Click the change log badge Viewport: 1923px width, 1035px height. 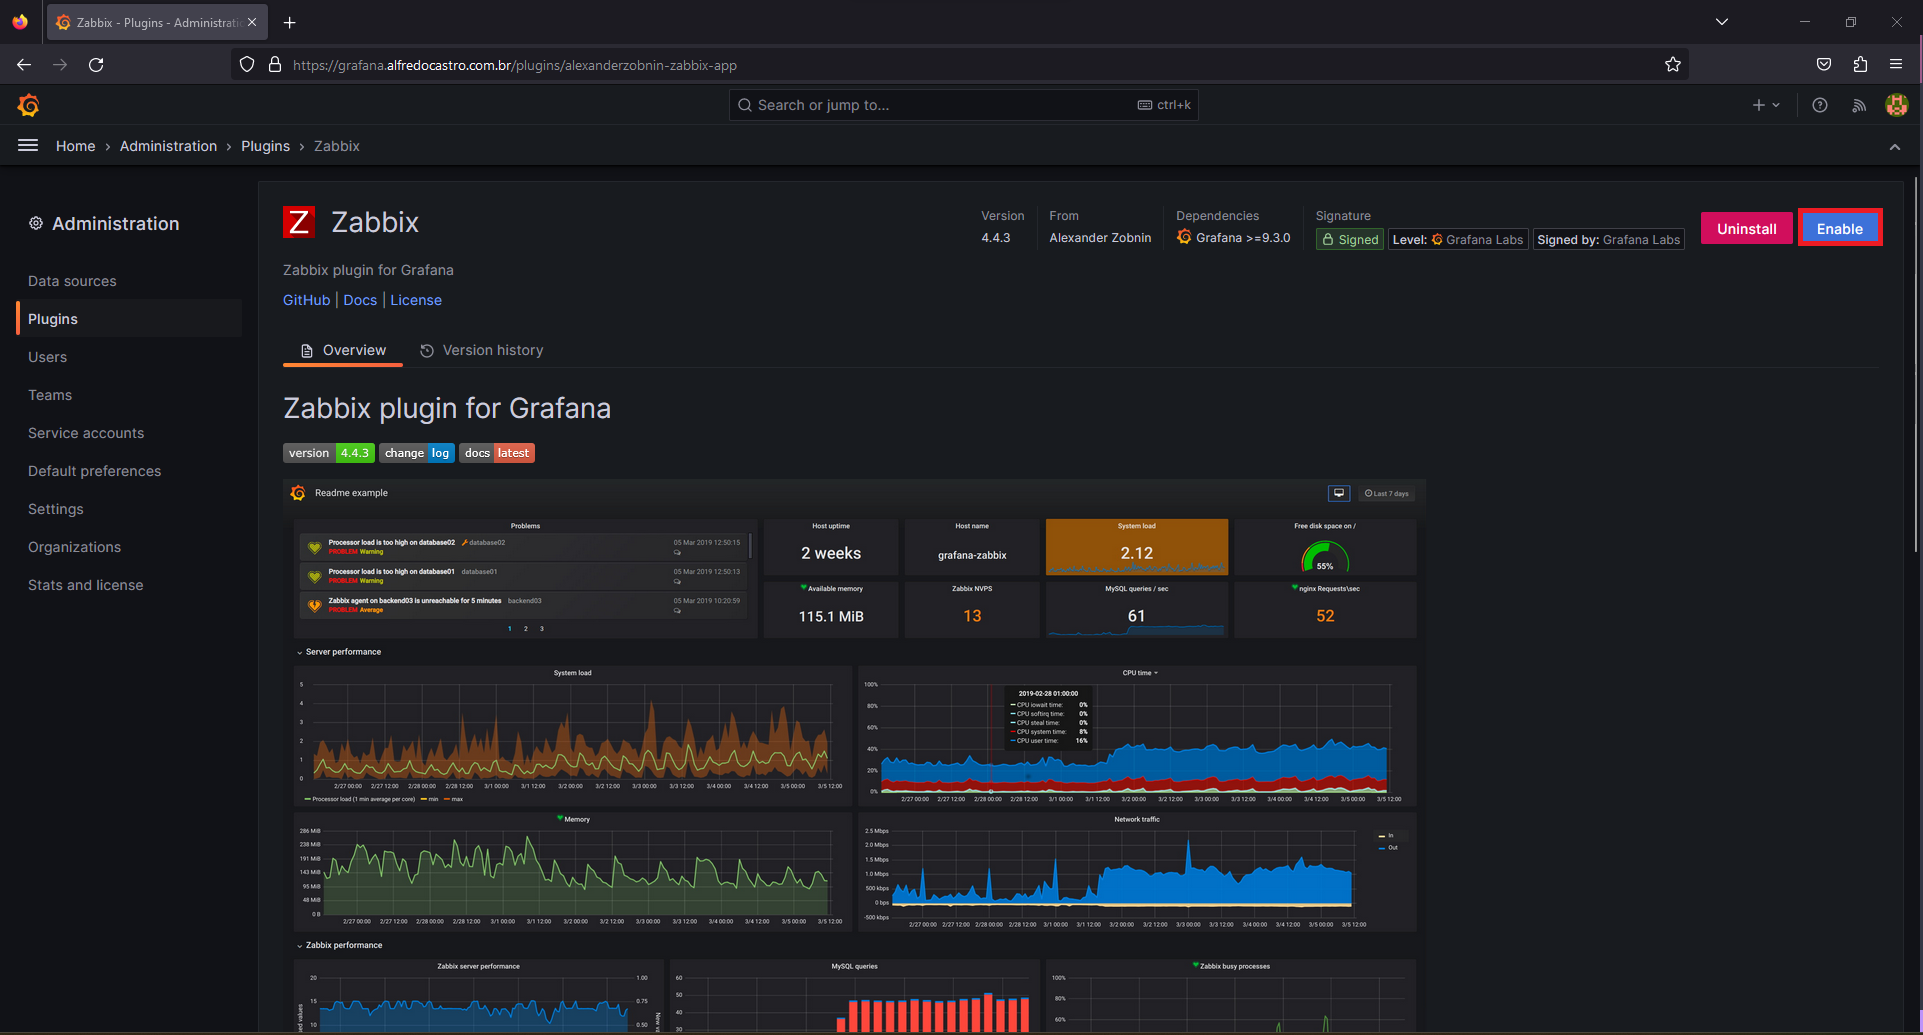(x=417, y=453)
